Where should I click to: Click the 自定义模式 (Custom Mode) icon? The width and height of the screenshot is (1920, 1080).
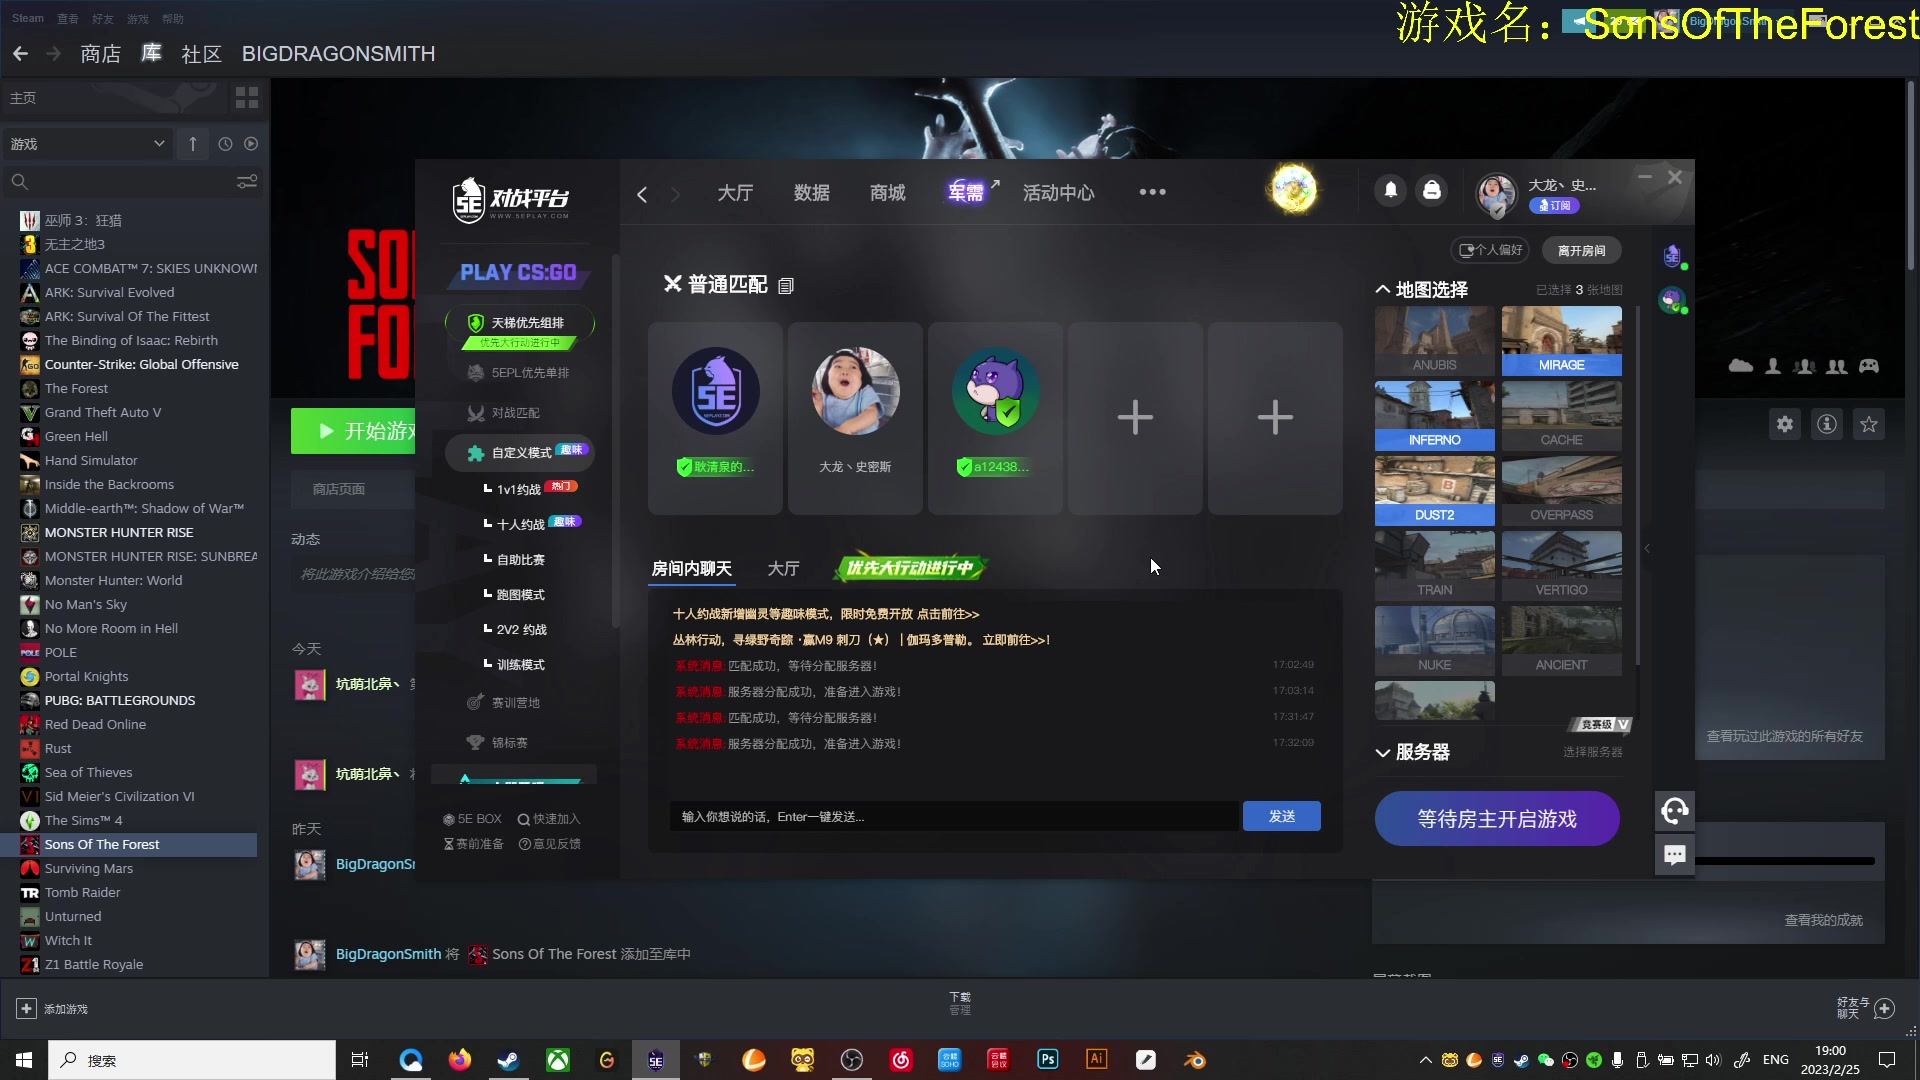(476, 452)
